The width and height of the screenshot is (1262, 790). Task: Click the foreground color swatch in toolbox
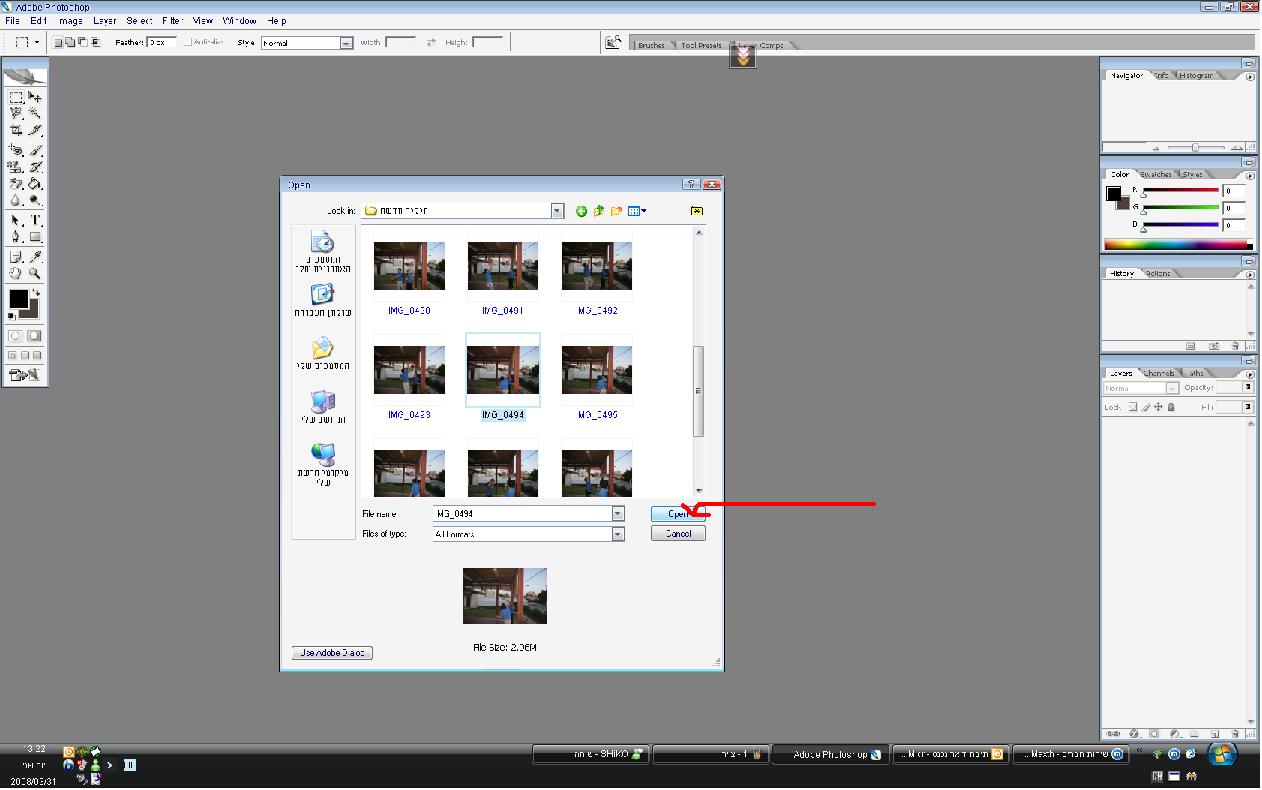tap(18, 299)
